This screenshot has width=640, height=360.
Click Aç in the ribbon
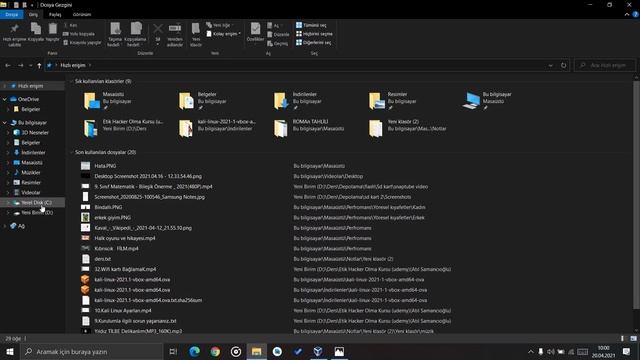[274, 25]
